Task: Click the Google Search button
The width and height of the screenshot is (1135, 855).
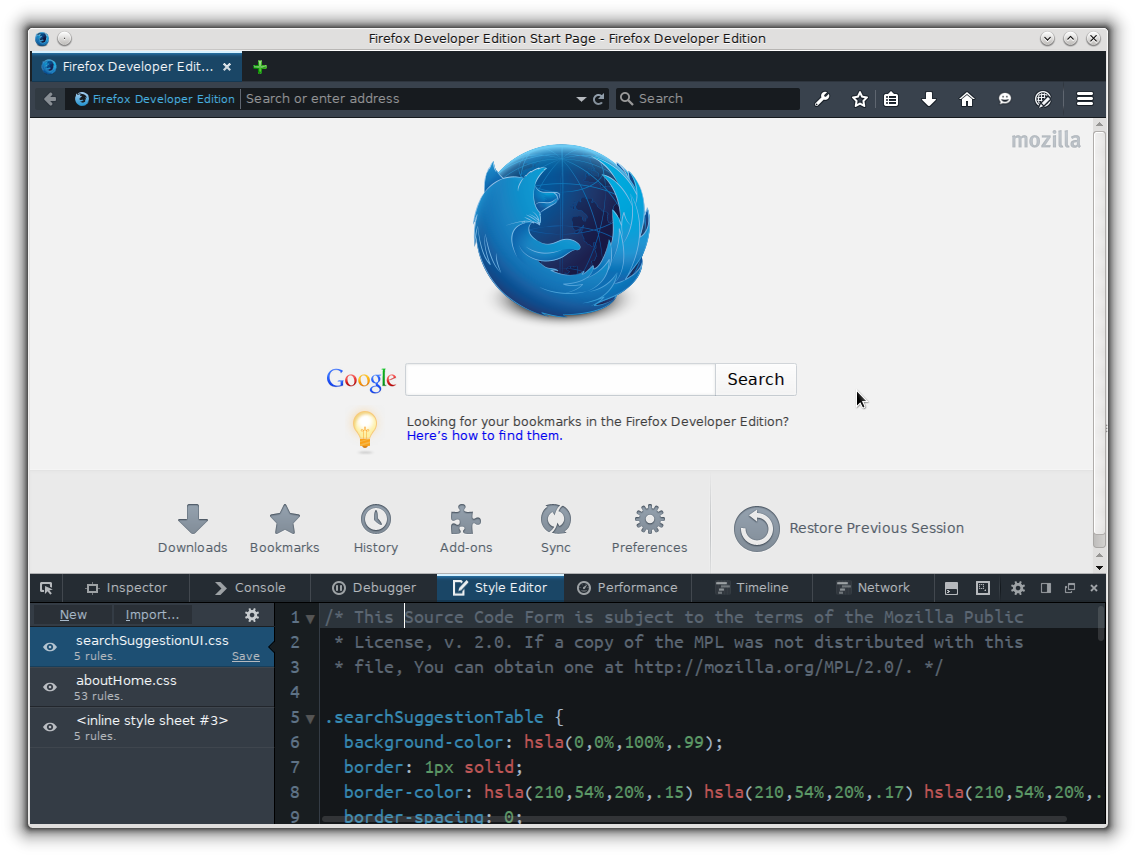Action: point(756,379)
